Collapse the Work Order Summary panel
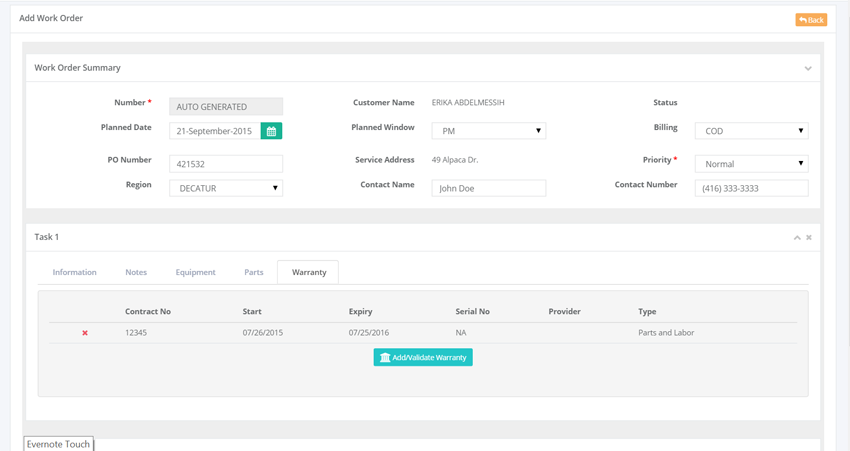 point(808,68)
